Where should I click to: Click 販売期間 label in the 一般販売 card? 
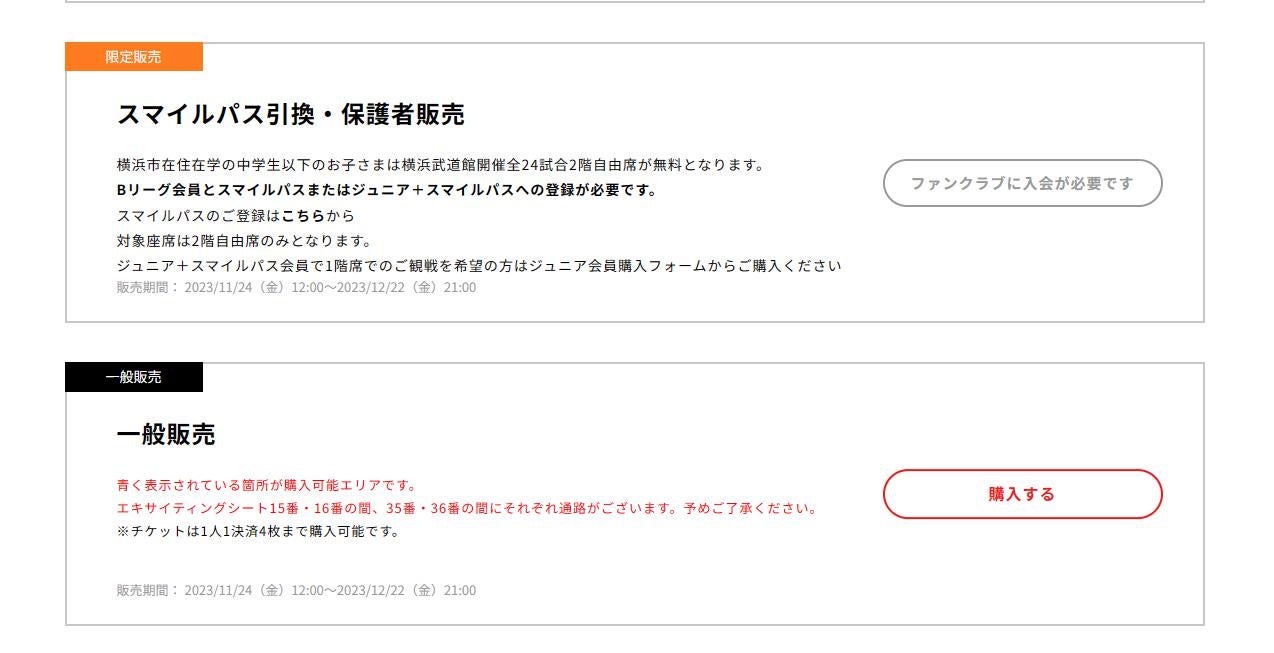point(146,590)
